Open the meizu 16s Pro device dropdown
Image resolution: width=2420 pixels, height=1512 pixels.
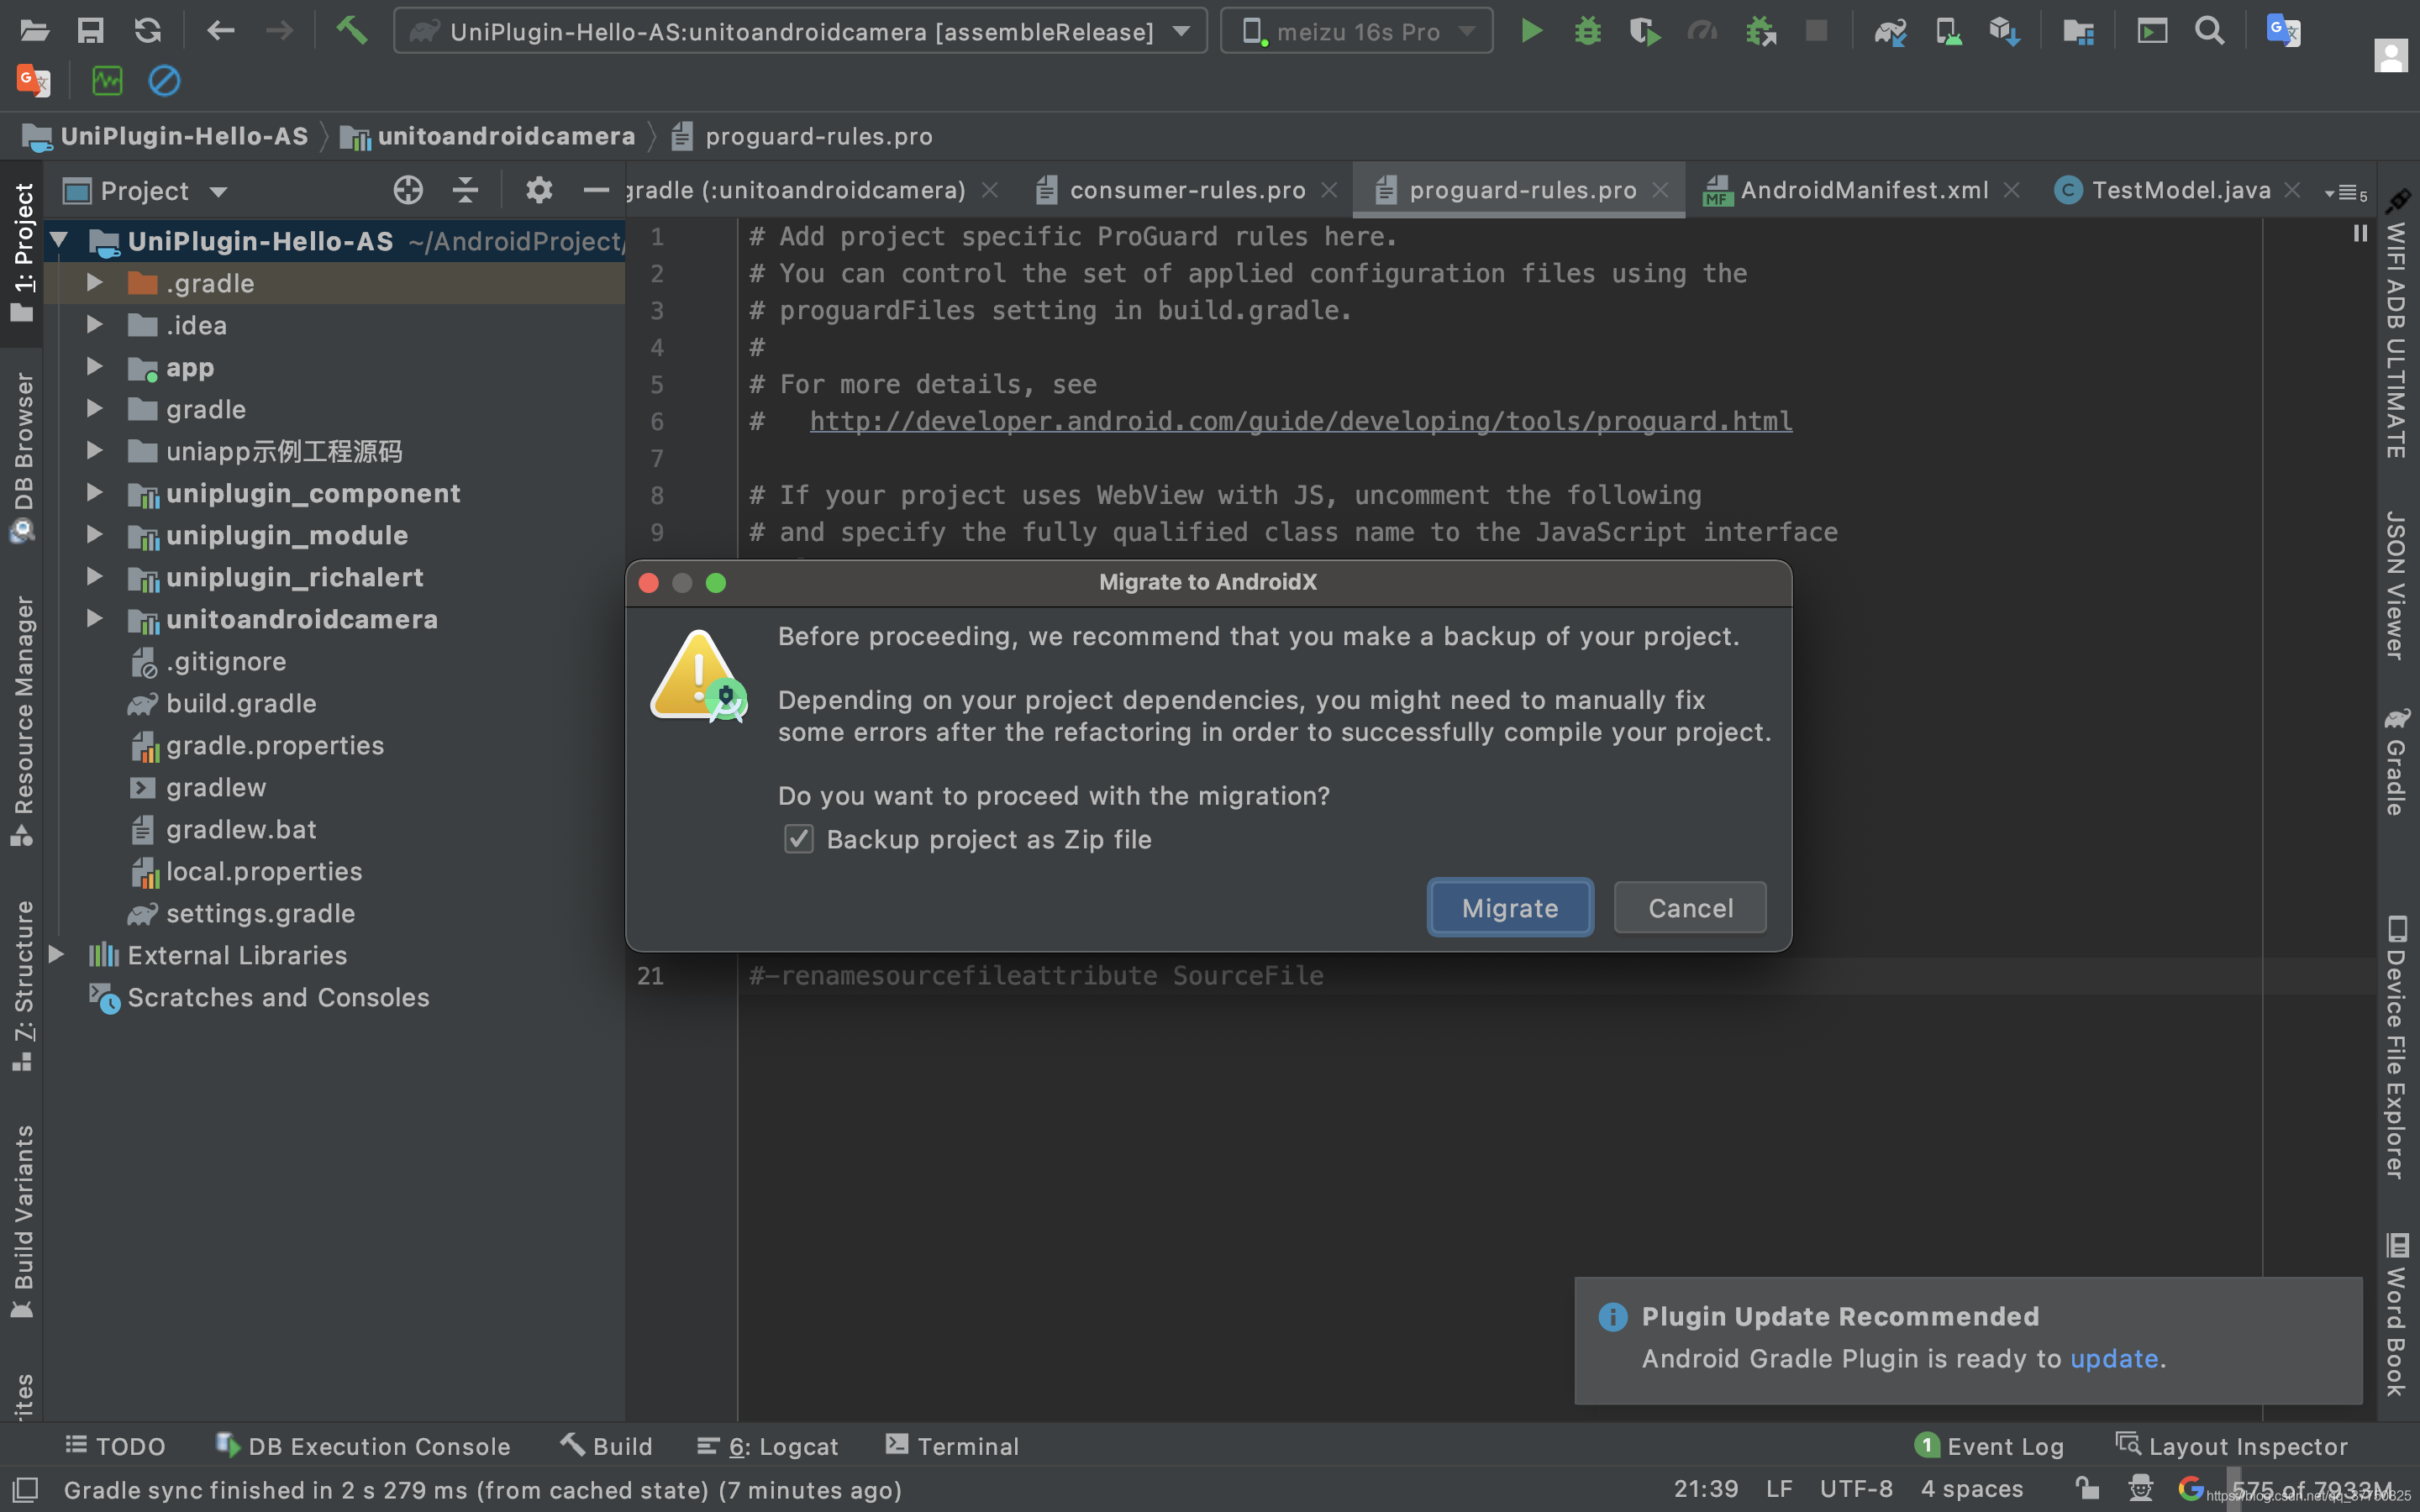[1357, 31]
